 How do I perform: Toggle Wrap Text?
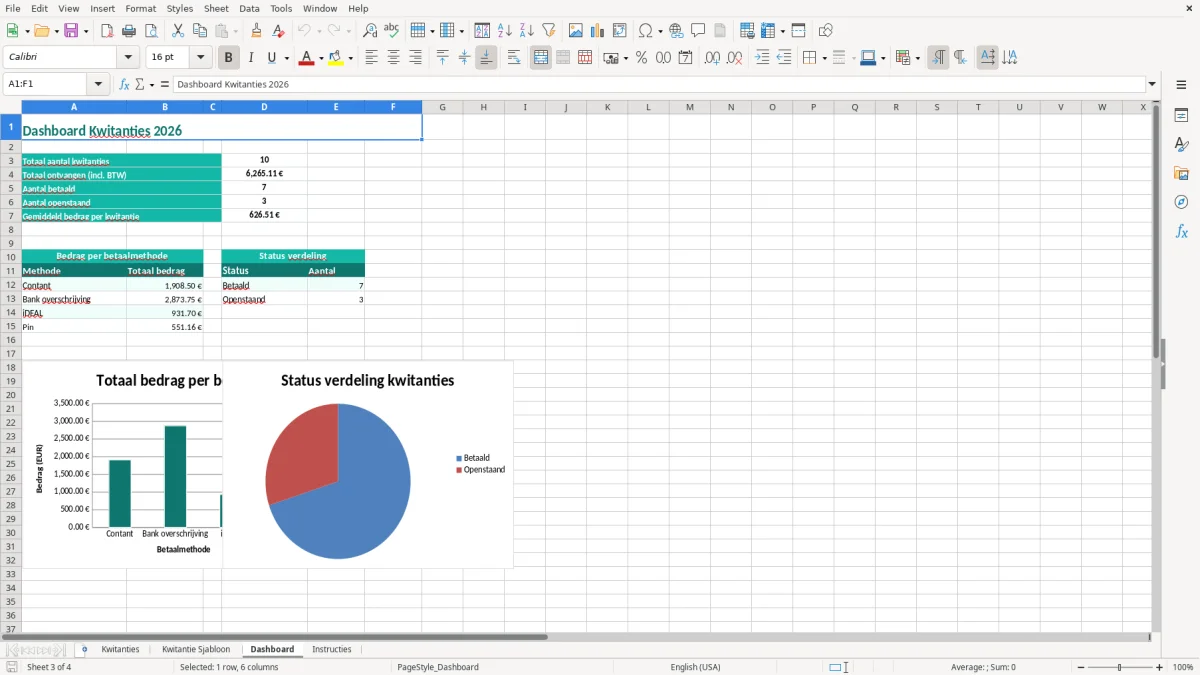click(x=513, y=58)
